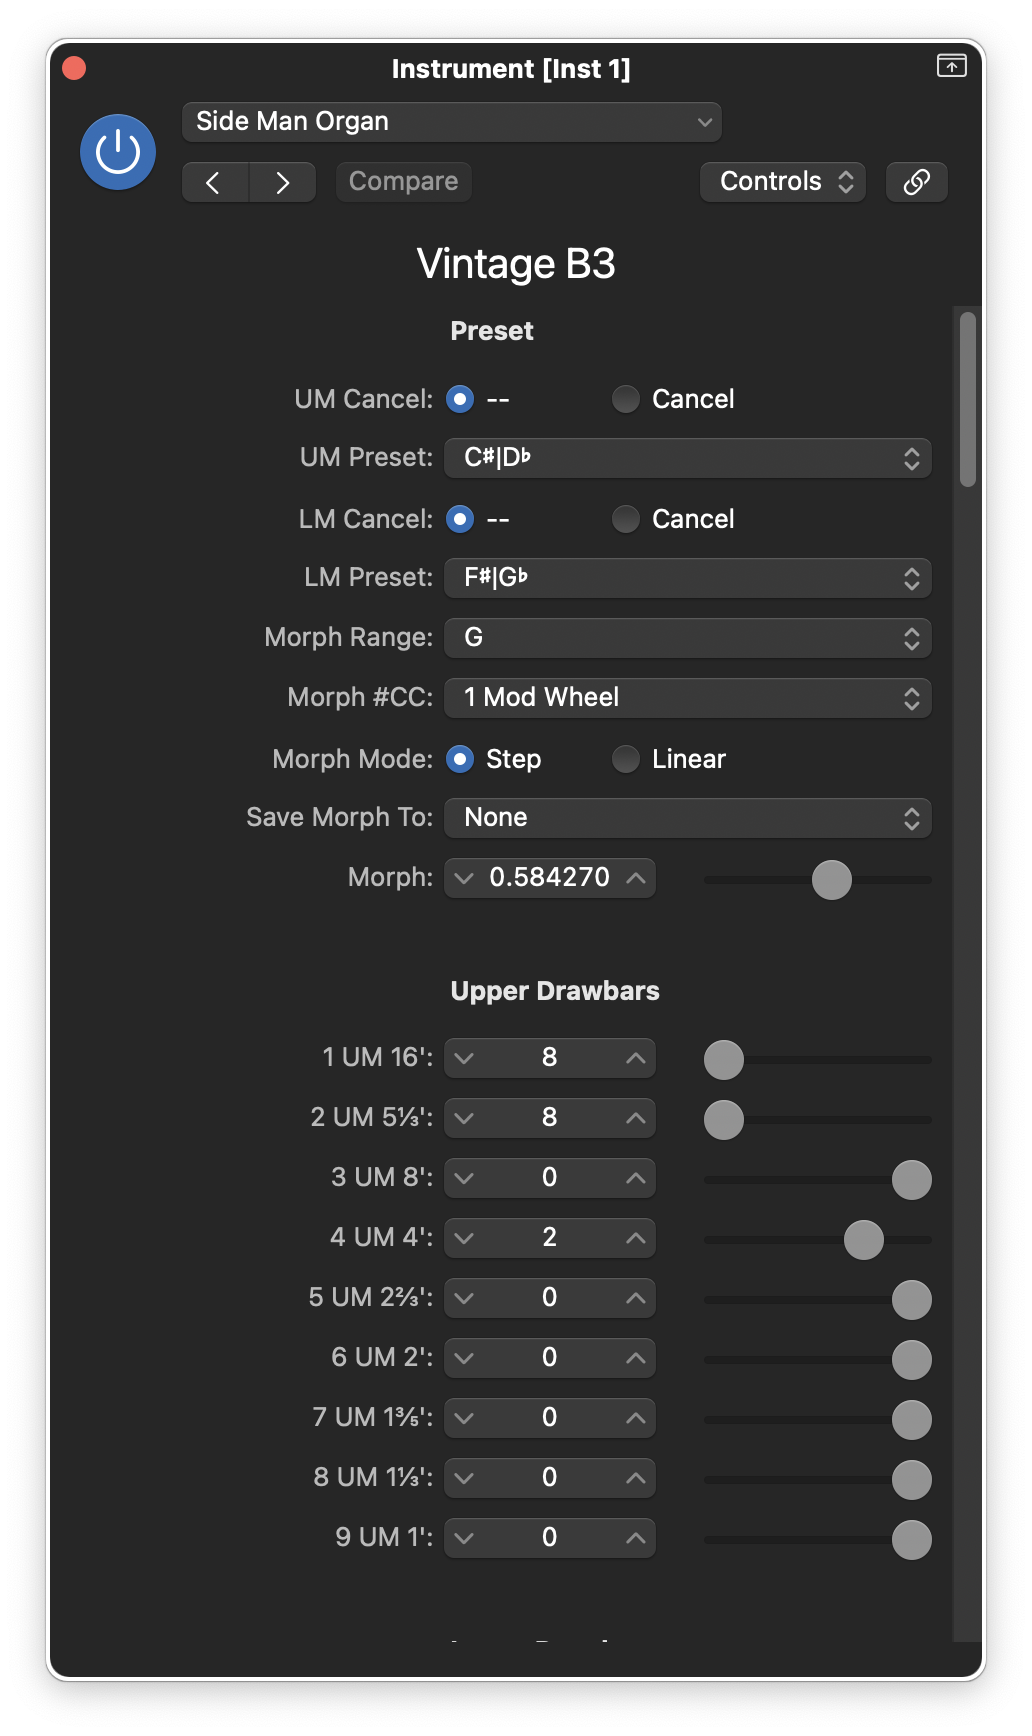Click the 8 UM 1⅓' drawbar slider thumb
This screenshot has width=1032, height=1736.
(912, 1480)
